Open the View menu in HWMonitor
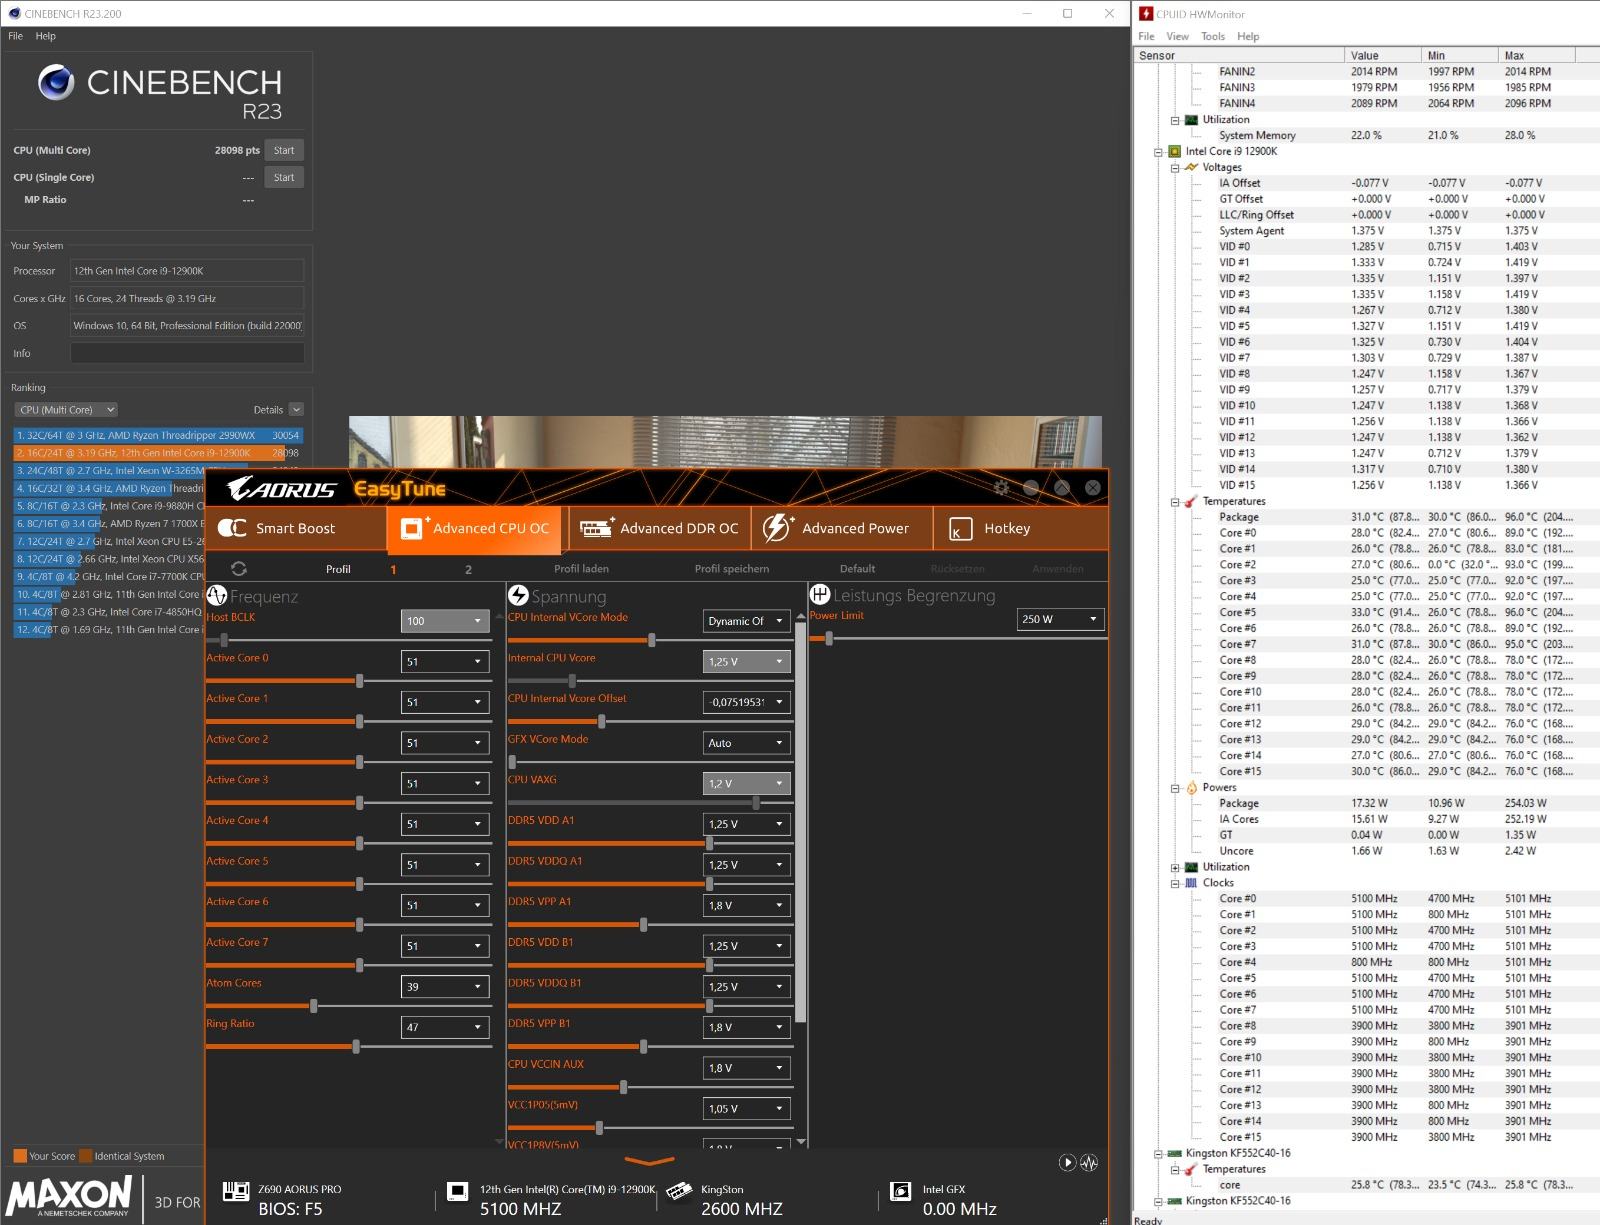Image resolution: width=1600 pixels, height=1225 pixels. [1178, 36]
